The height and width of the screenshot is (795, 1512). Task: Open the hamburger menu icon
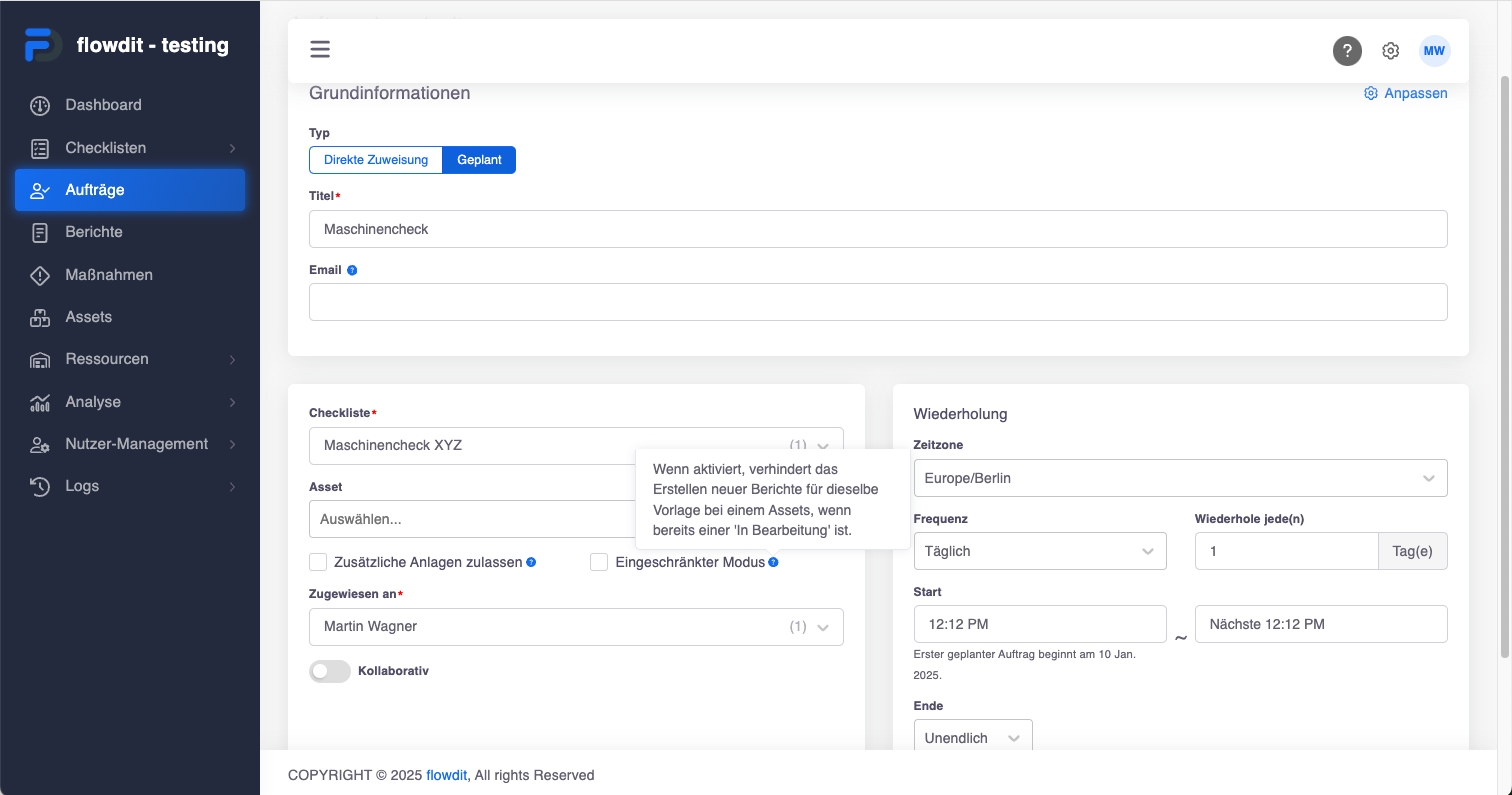(x=320, y=50)
